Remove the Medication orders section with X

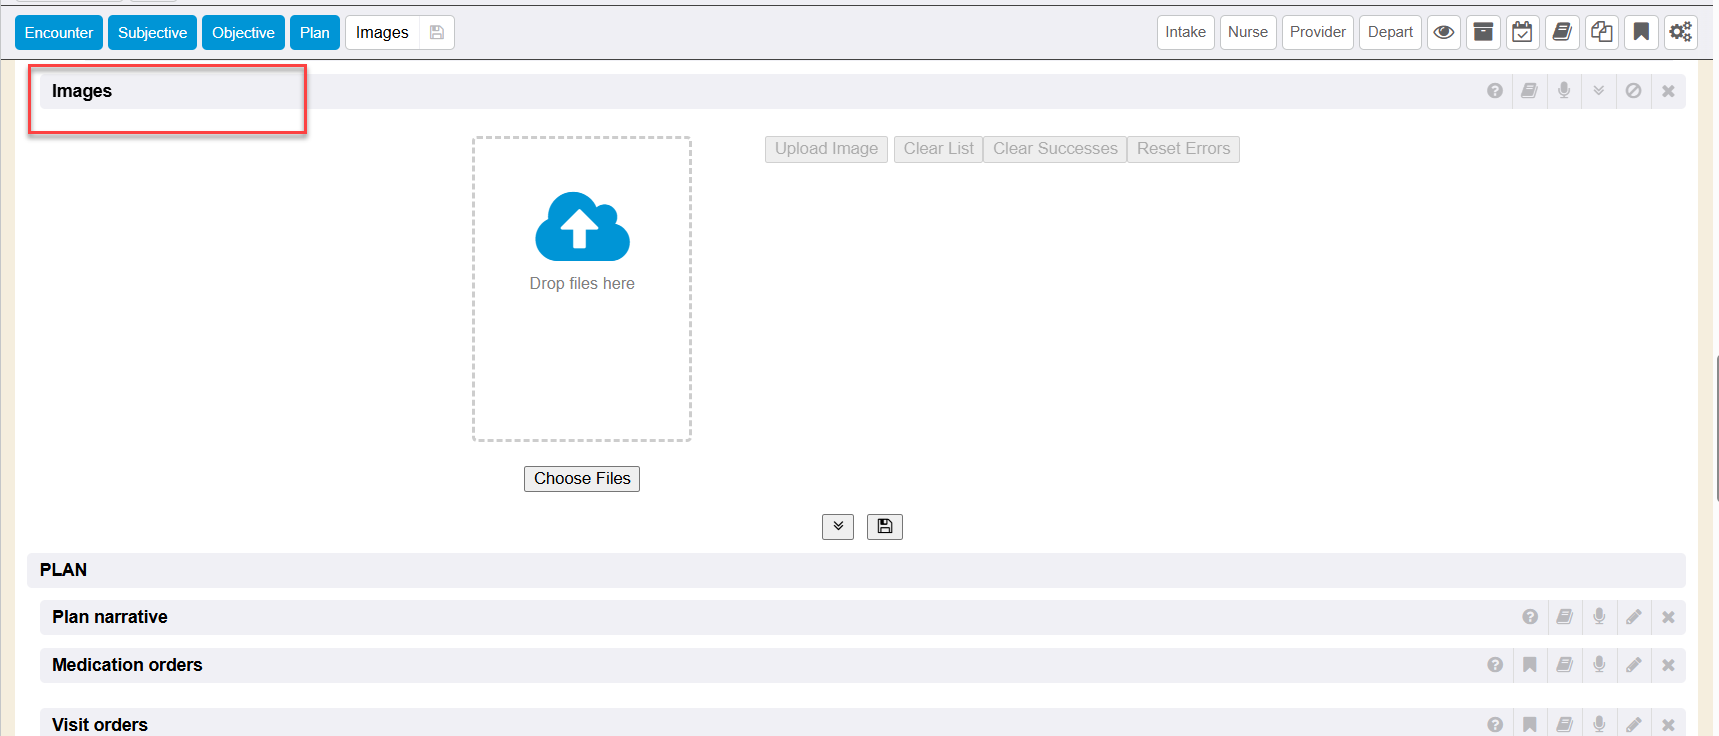[x=1668, y=665]
